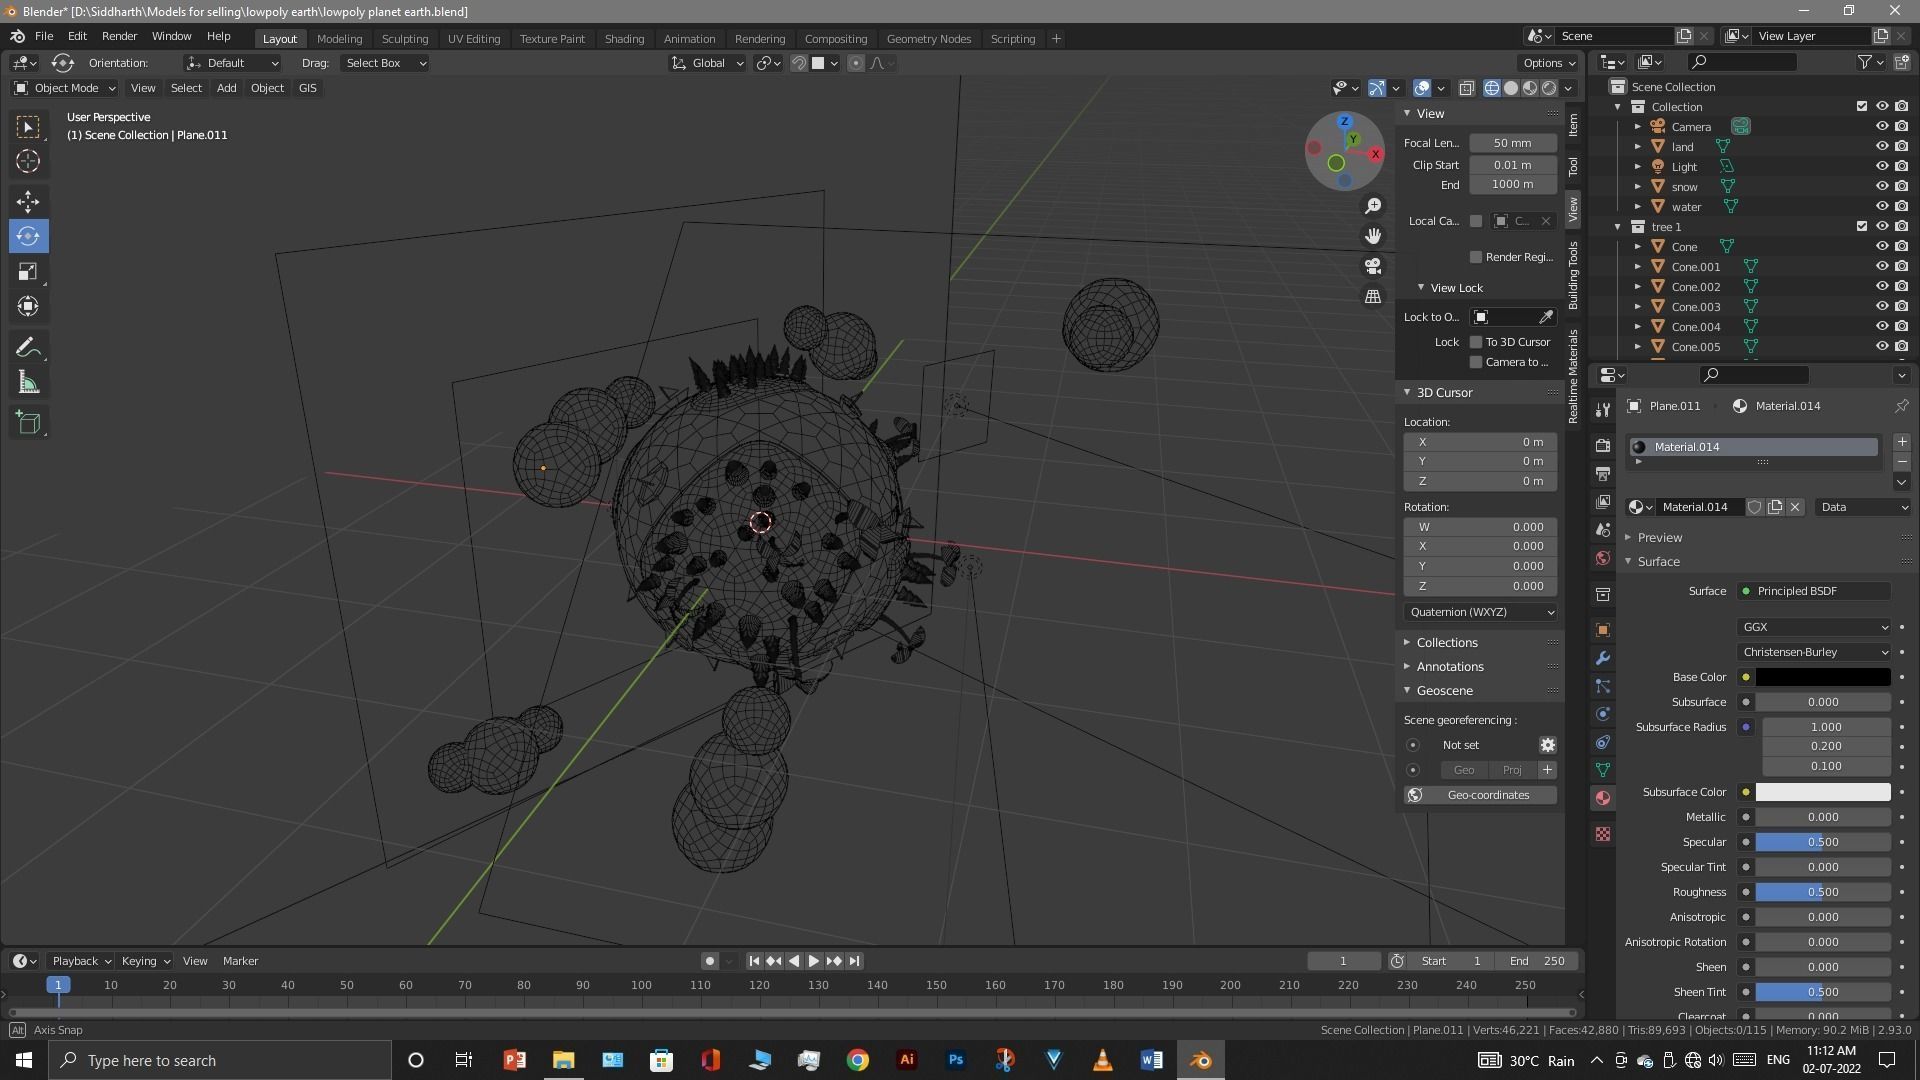The width and height of the screenshot is (1920, 1080).
Task: Click the Base Color black swatch
Action: (1823, 677)
